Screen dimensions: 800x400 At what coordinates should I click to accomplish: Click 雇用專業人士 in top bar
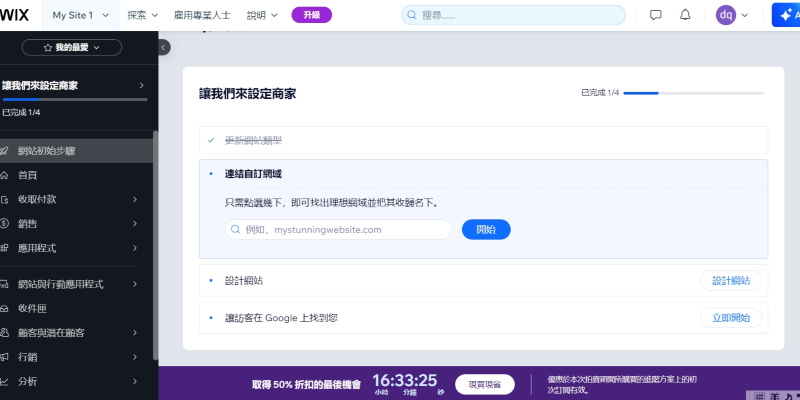(202, 15)
